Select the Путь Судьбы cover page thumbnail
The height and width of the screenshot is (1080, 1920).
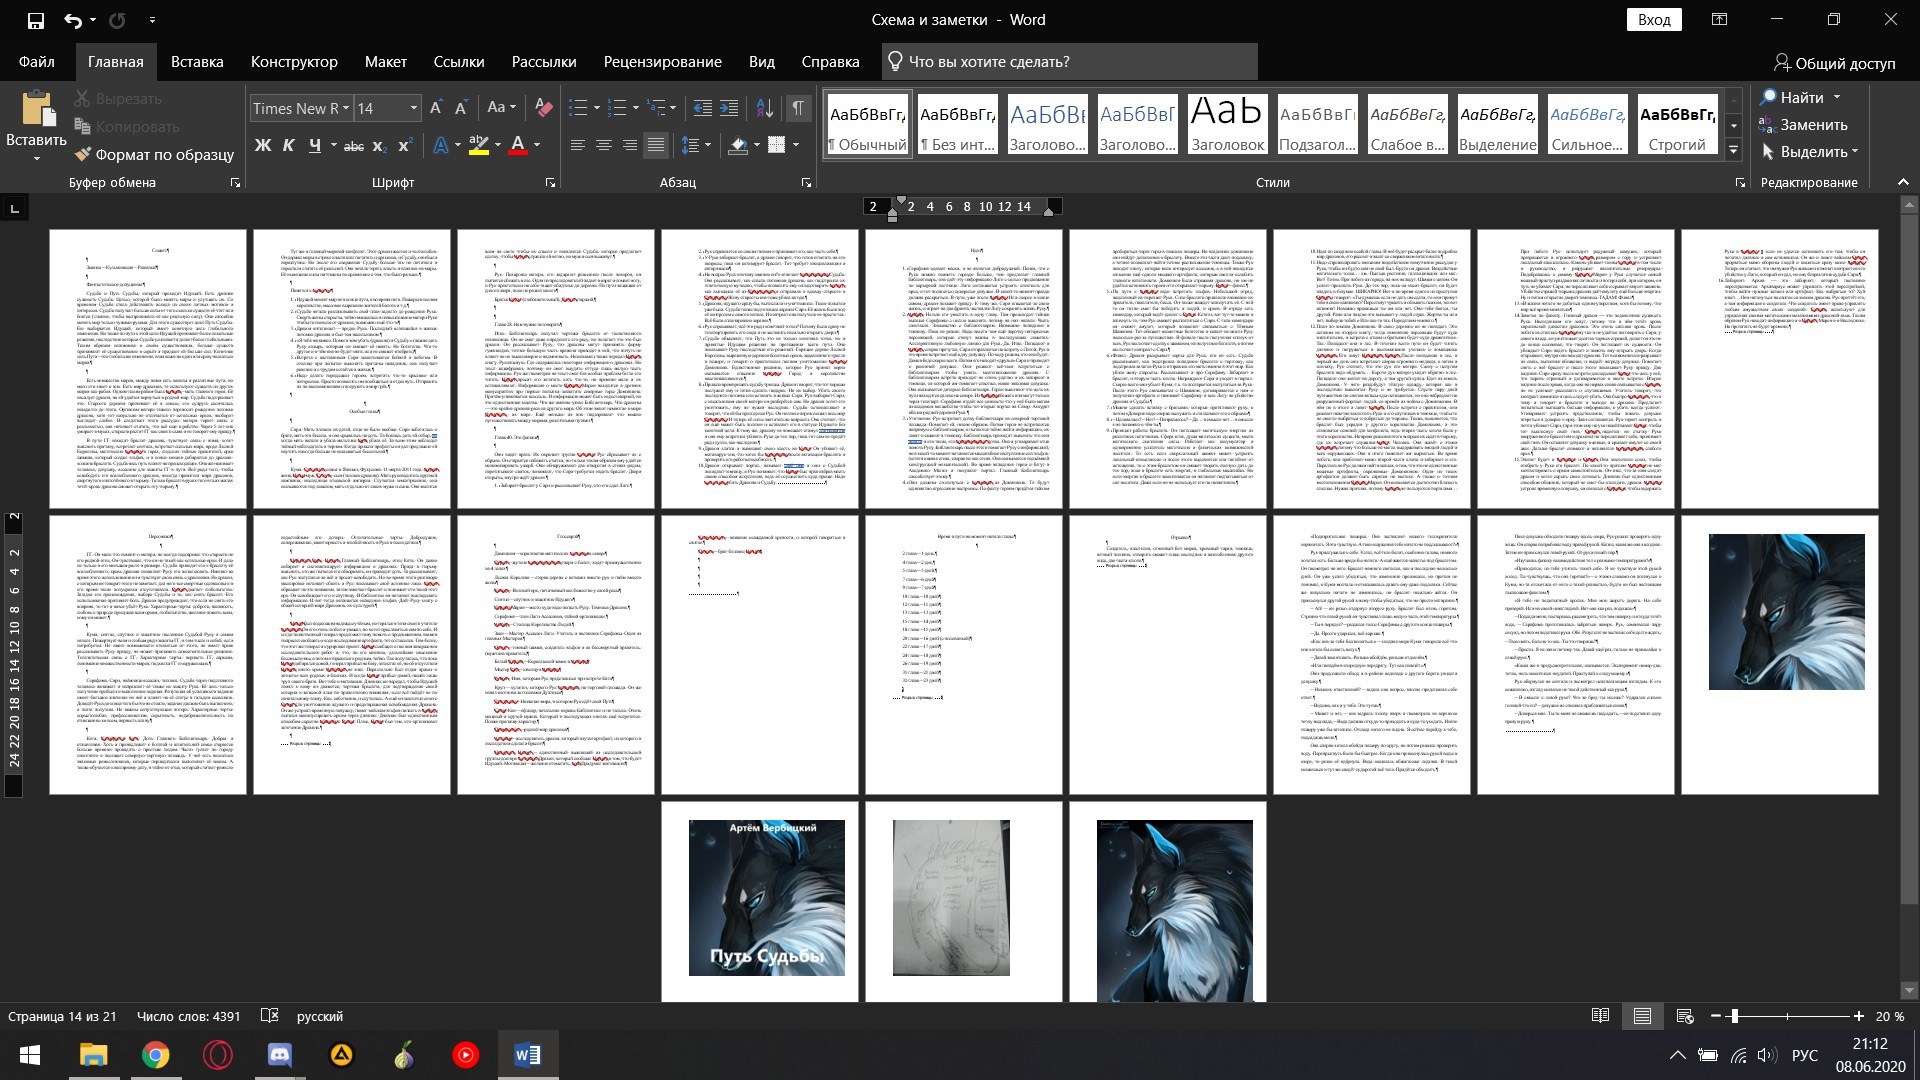point(767,897)
